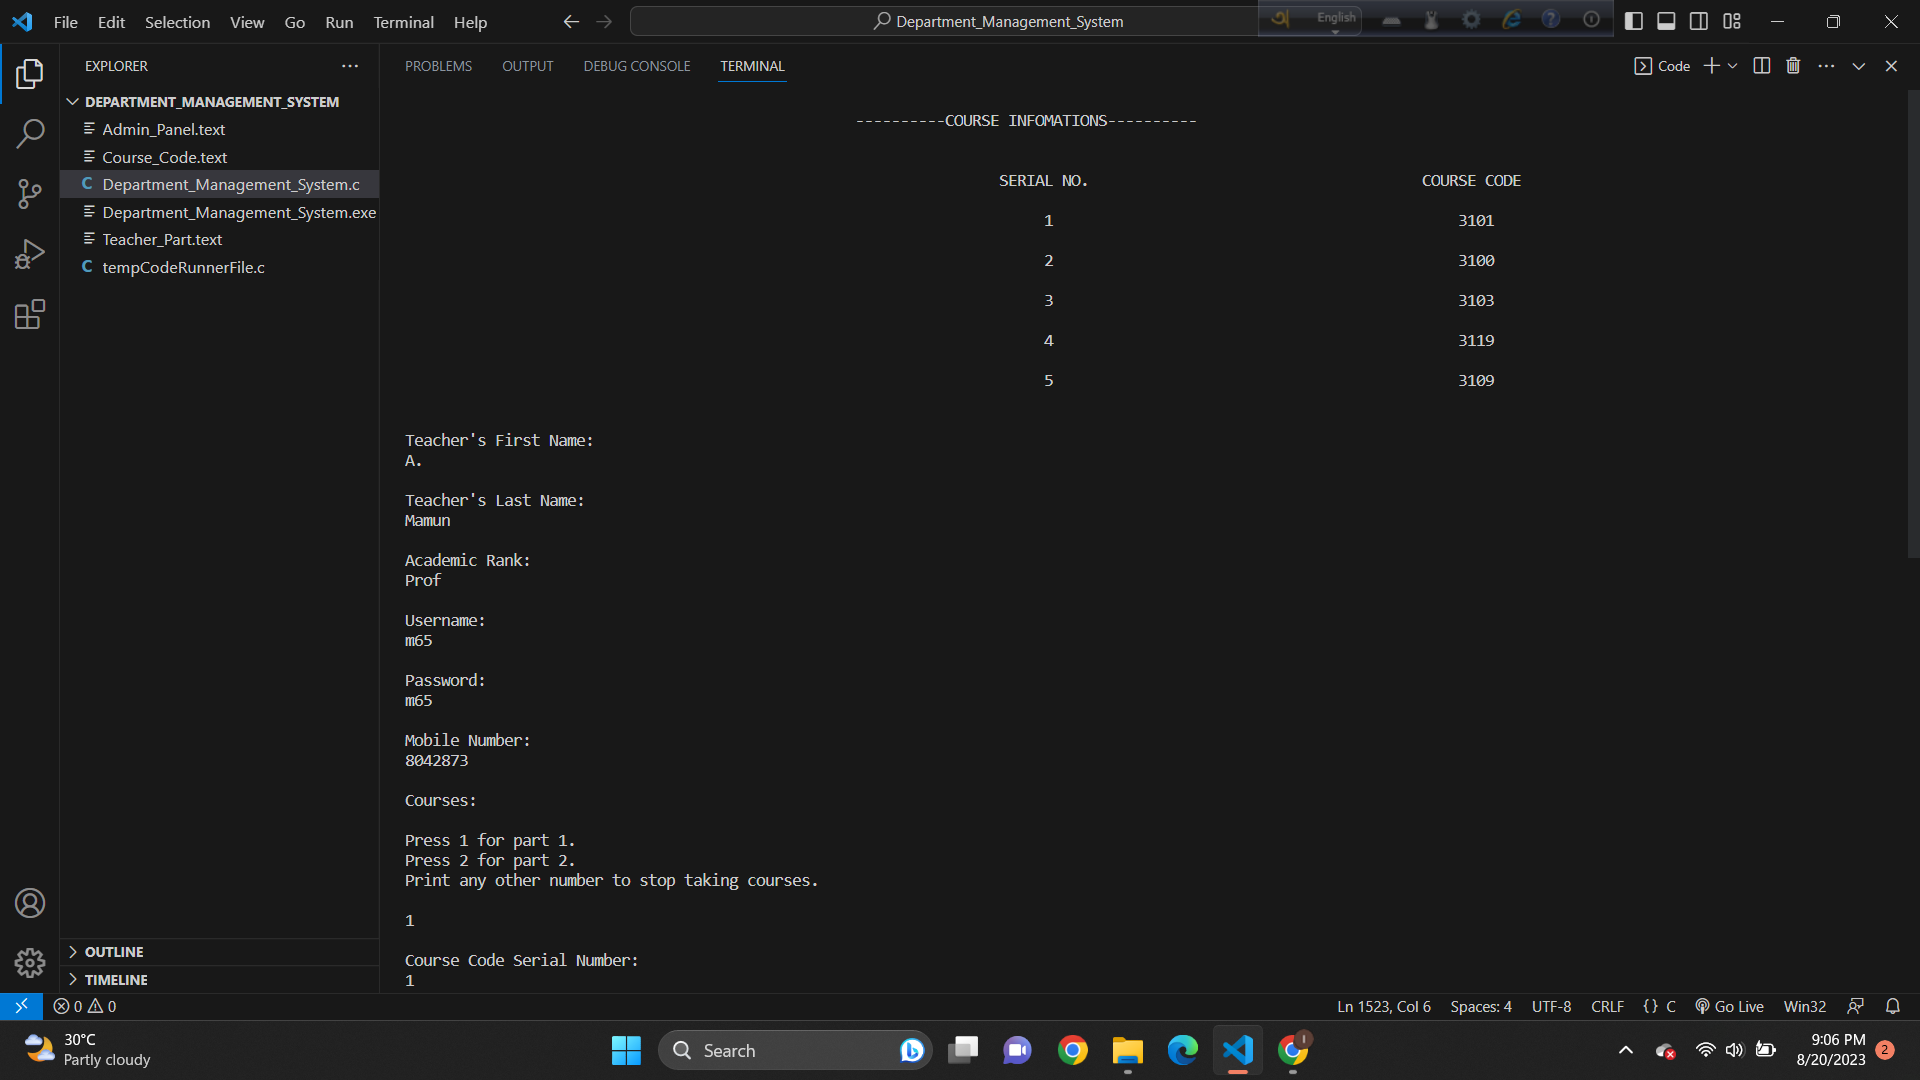This screenshot has width=1920, height=1080.
Task: Toggle the terminal panel maximize chevron
Action: 1858,65
